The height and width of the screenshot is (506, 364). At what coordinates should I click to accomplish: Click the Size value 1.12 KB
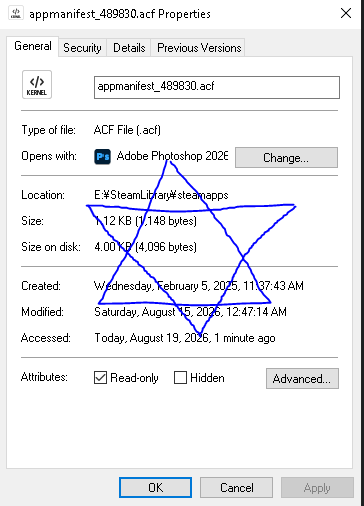tap(146, 221)
